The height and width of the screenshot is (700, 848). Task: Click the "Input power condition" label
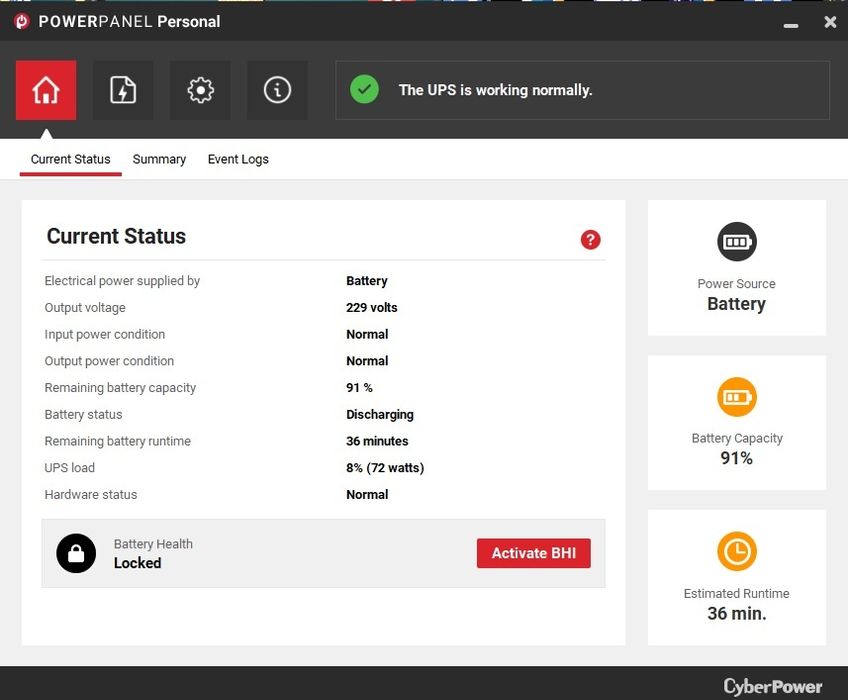(x=105, y=334)
